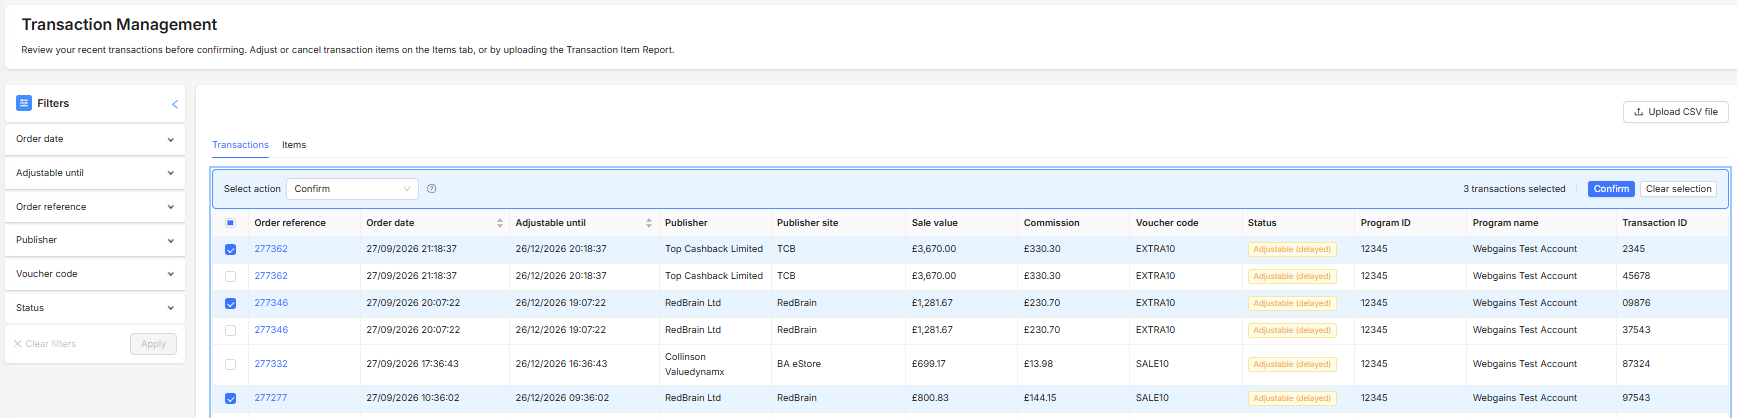Switch to the Transactions tab
The height and width of the screenshot is (418, 1737).
[240, 145]
